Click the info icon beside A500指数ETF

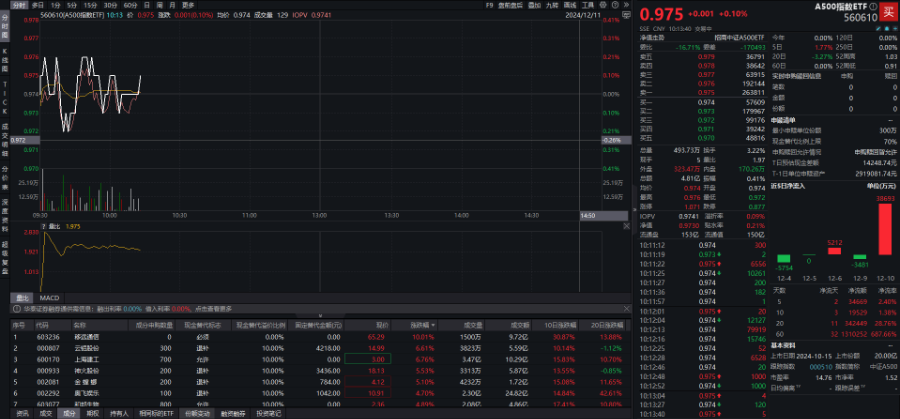(x=872, y=5)
